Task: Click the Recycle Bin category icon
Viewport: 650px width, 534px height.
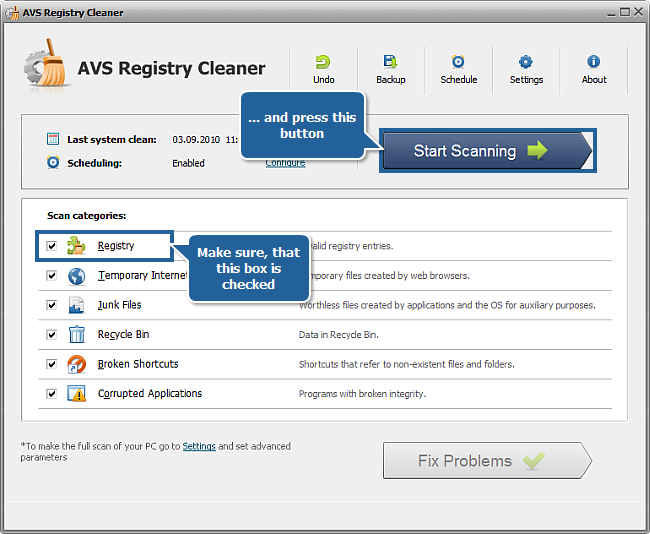Action: tap(77, 334)
